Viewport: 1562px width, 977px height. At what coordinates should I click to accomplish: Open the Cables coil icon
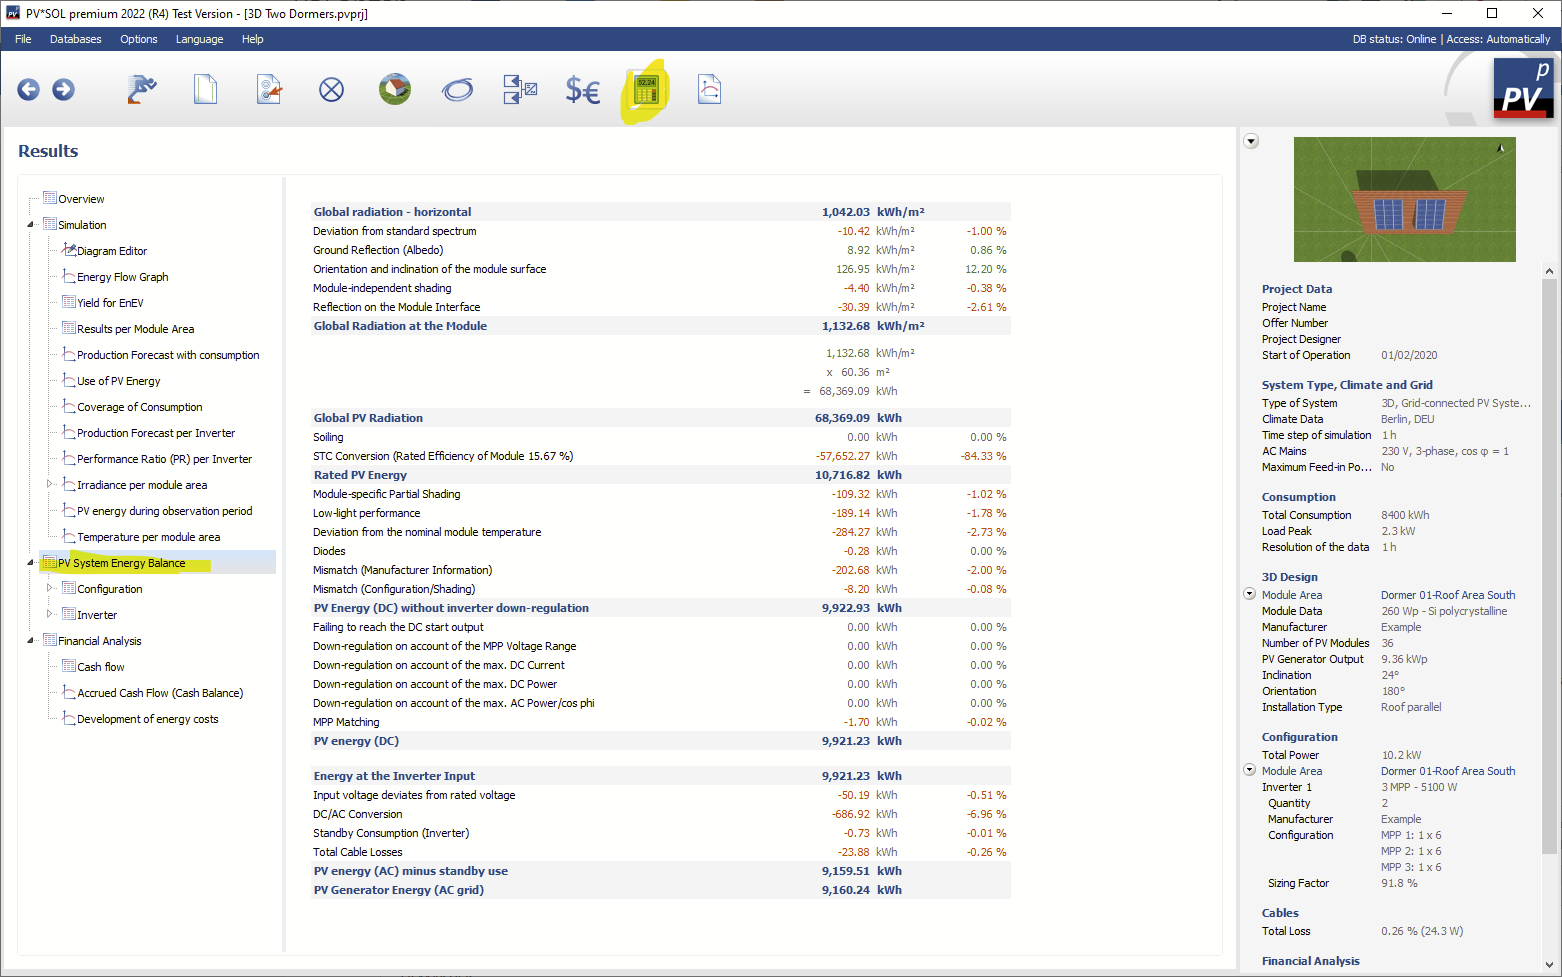point(457,90)
